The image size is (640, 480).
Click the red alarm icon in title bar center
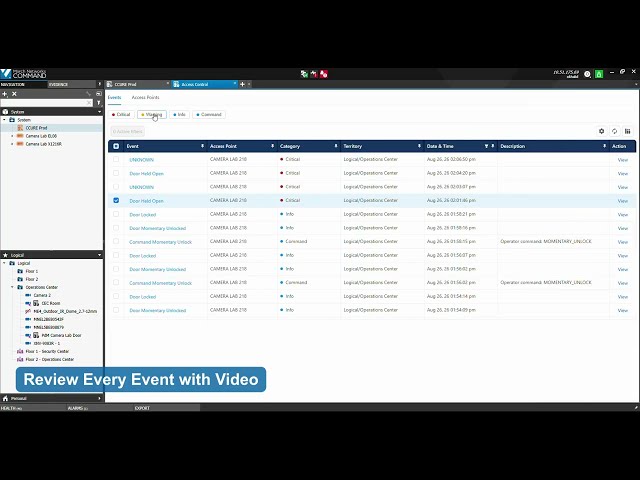point(324,74)
